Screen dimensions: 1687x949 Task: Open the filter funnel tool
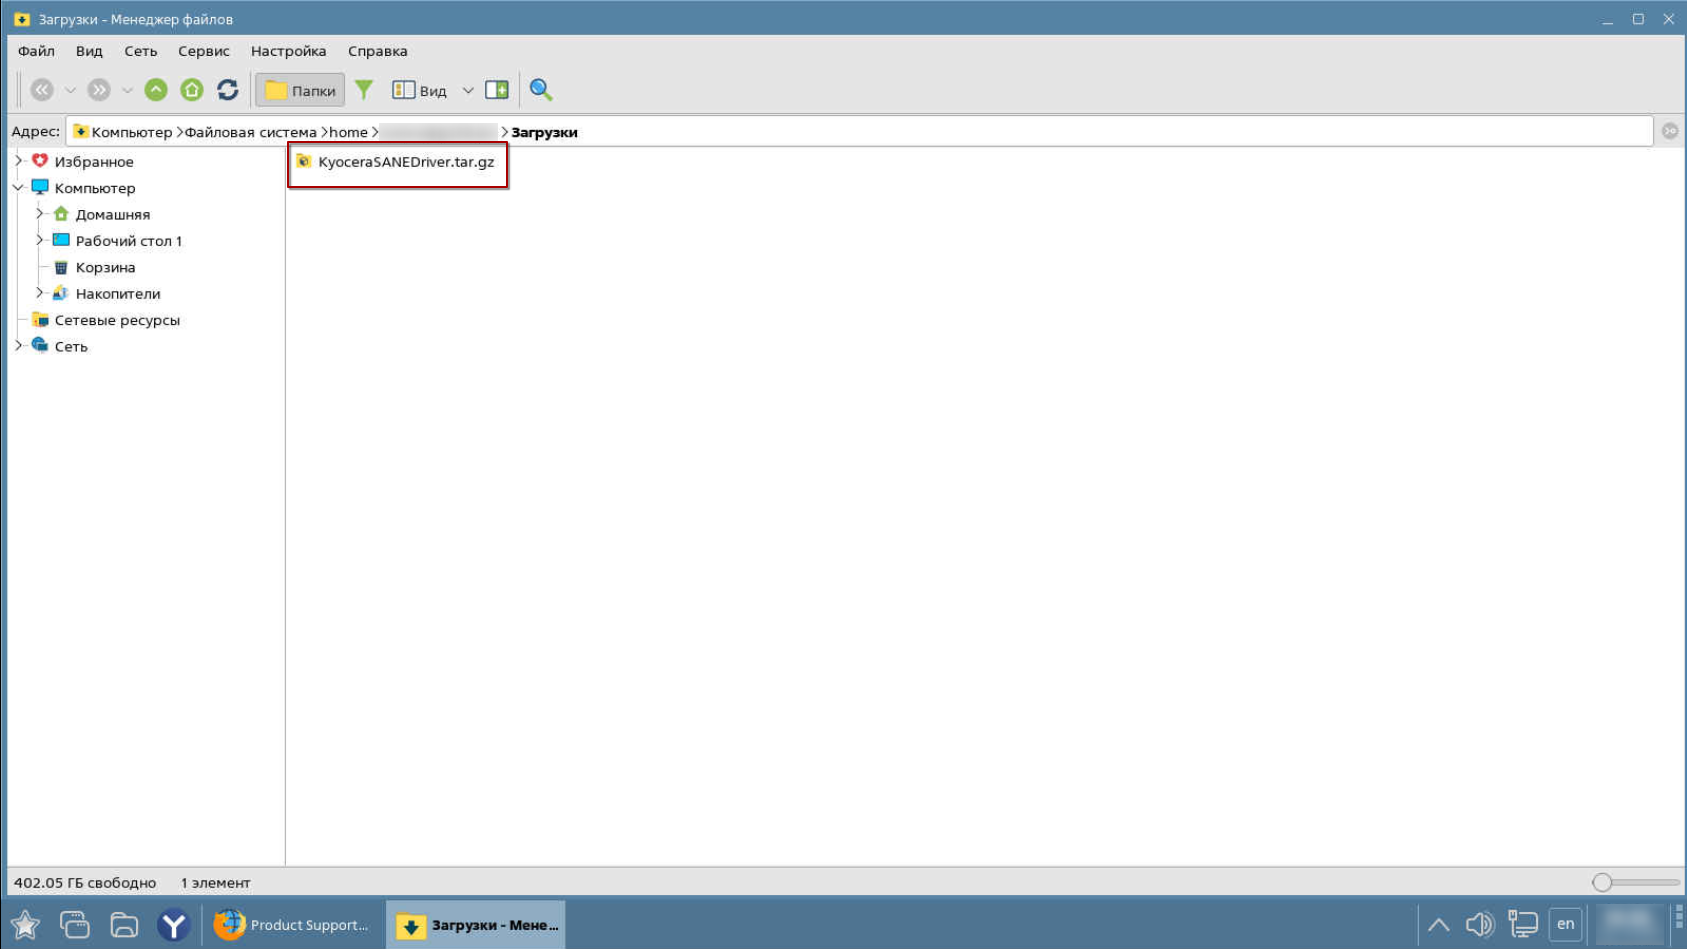pos(364,90)
